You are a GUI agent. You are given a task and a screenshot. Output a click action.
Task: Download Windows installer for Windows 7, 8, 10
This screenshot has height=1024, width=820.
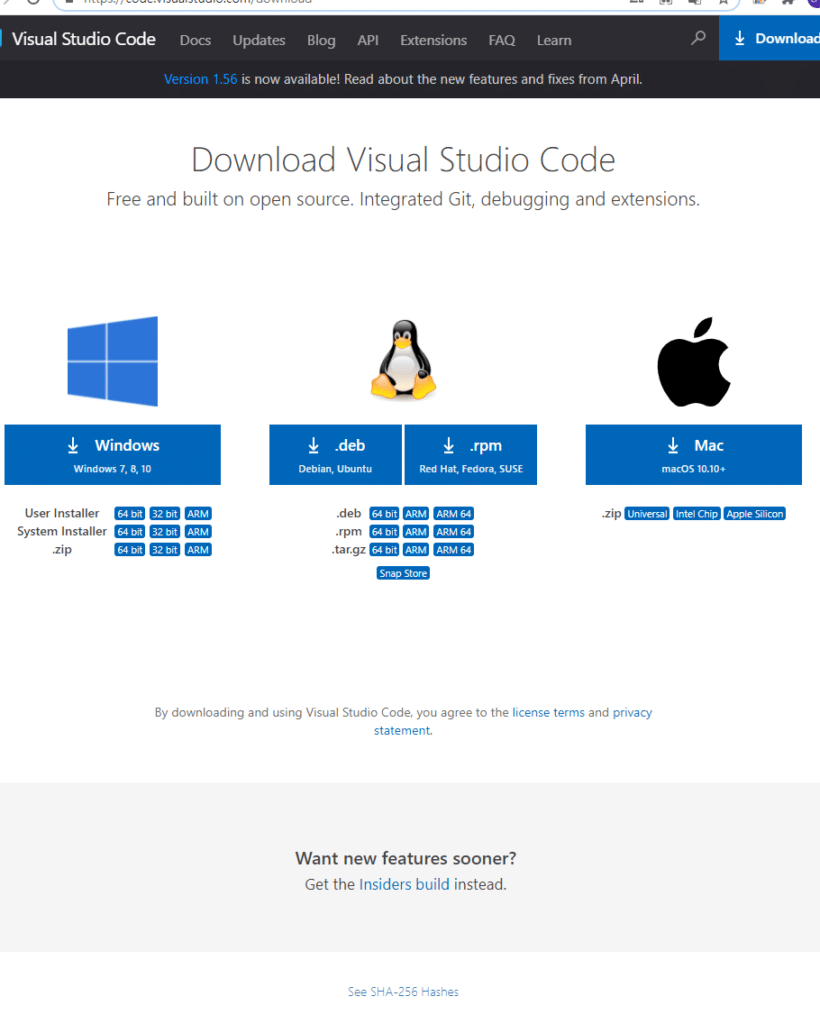[x=112, y=454]
